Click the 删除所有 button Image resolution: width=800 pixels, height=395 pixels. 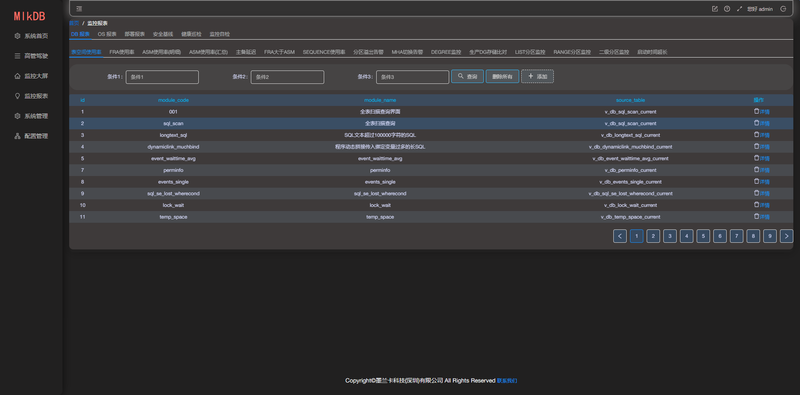(502, 77)
